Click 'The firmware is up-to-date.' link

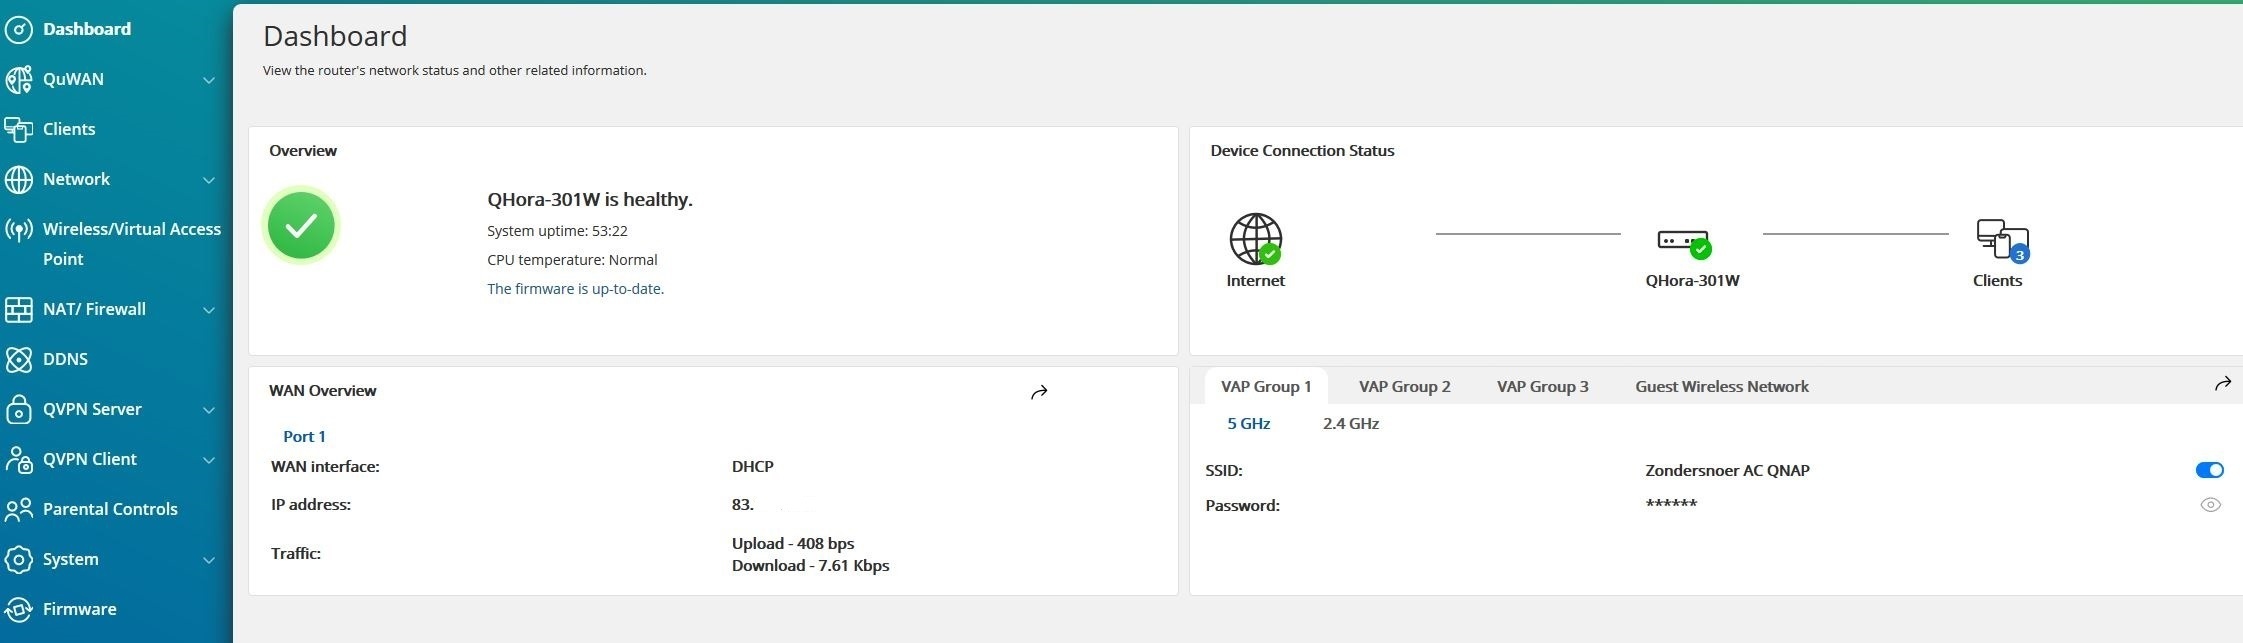coord(575,288)
